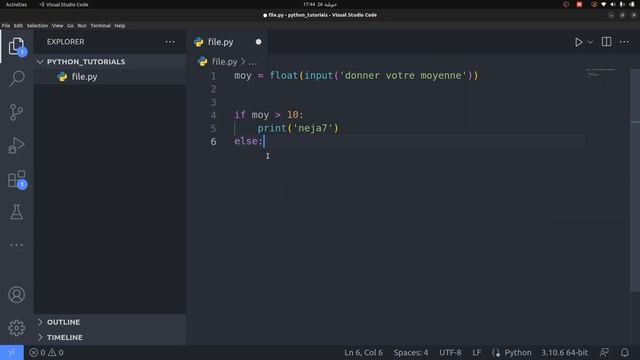Click the unsaved dot on file.py tab
The height and width of the screenshot is (360, 640).
pos(258,42)
